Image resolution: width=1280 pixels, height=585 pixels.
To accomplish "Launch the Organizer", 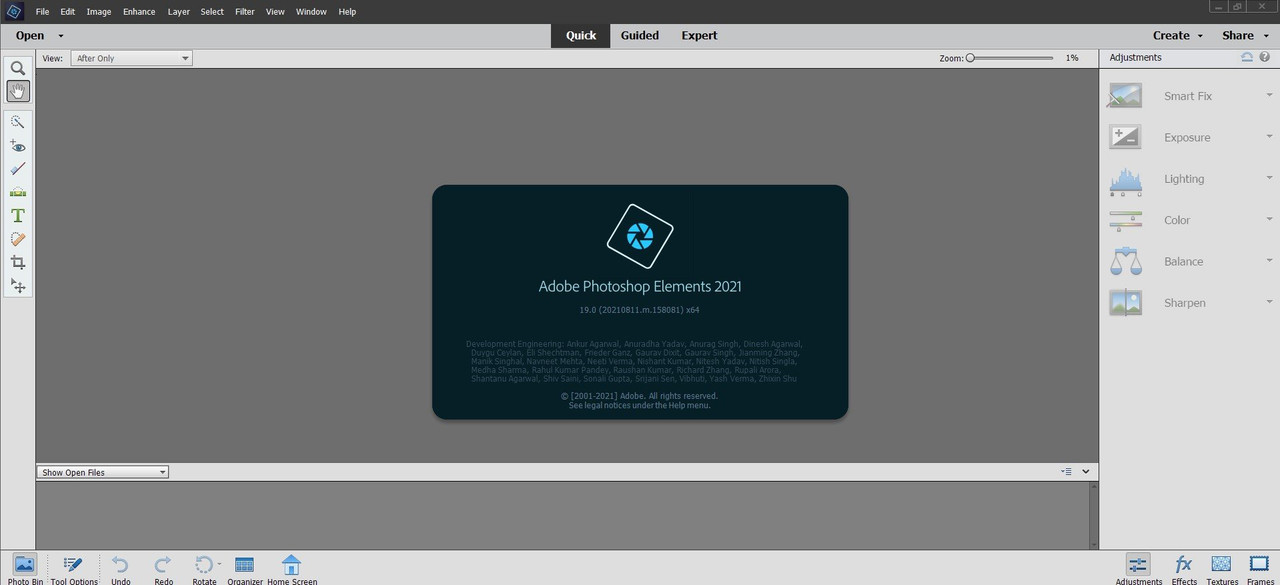I will tap(244, 569).
